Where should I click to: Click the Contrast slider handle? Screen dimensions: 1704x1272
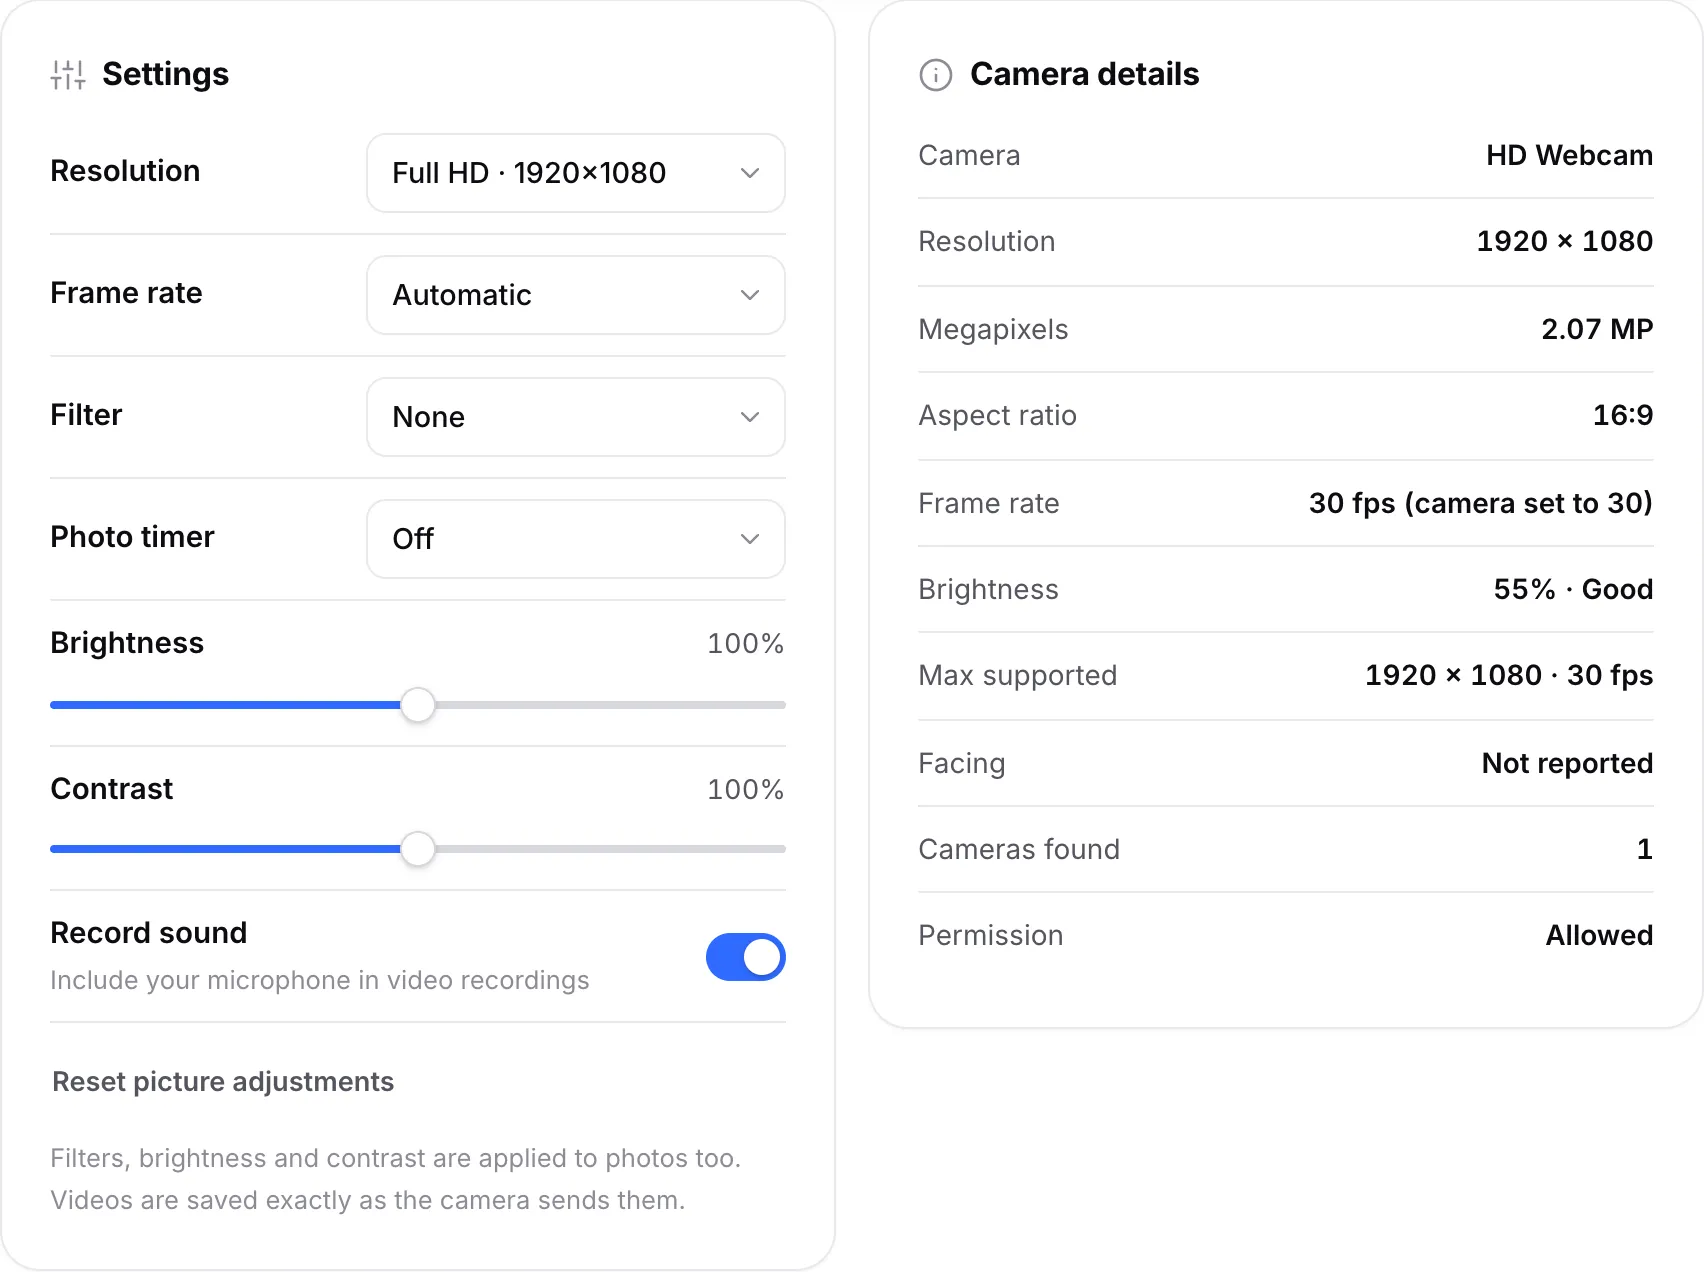(x=418, y=849)
